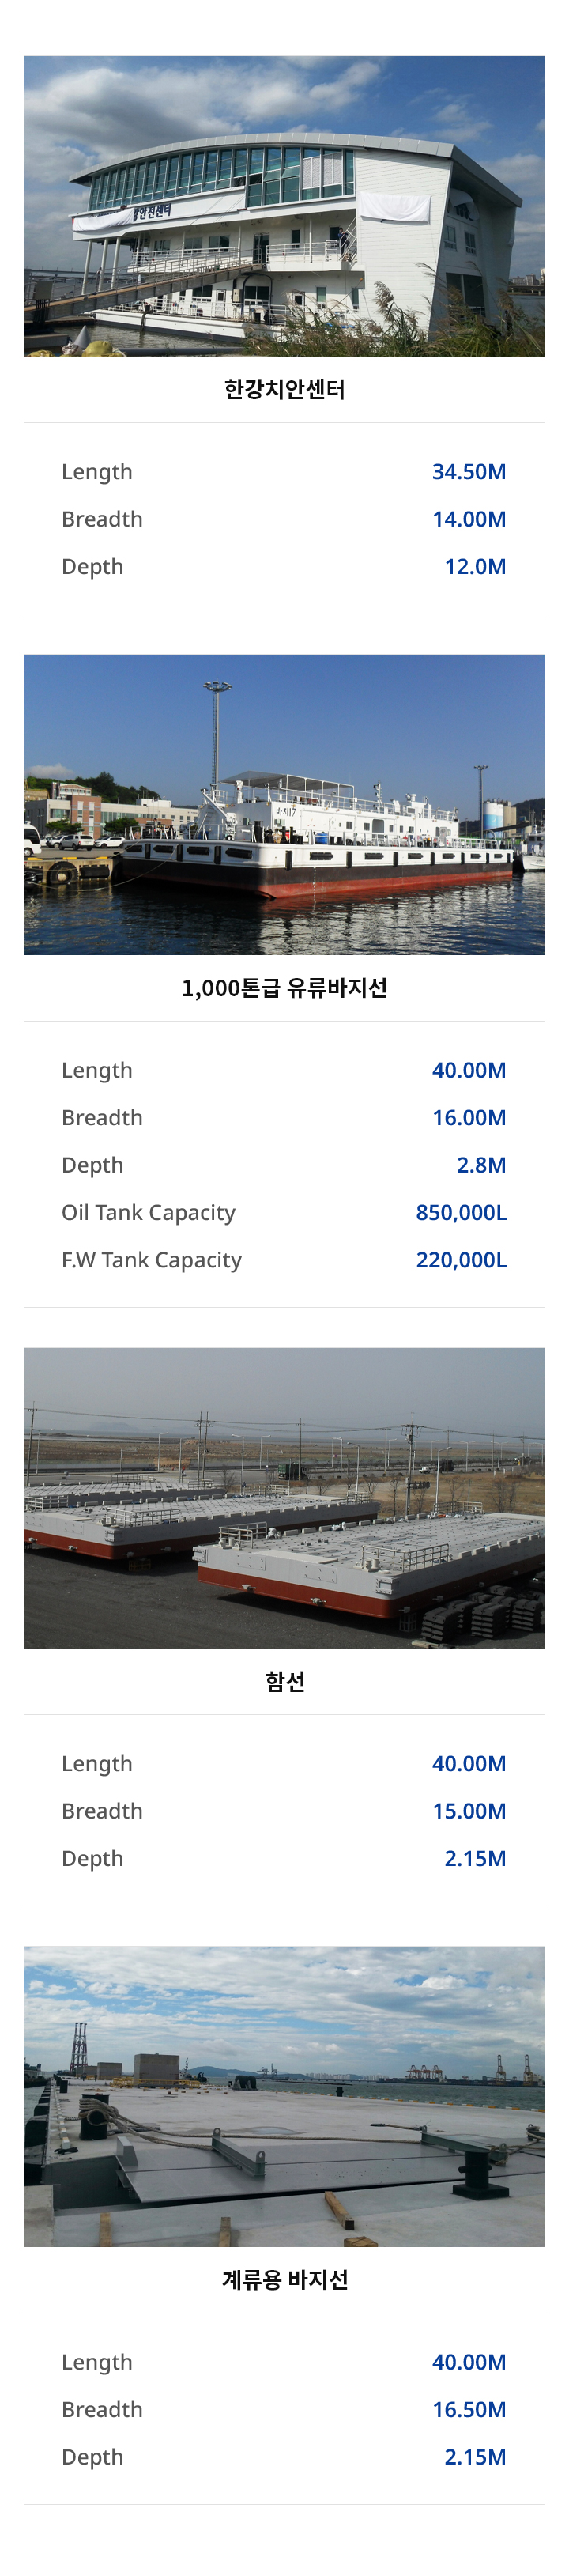Viewport: 569px width, 2576px height.
Task: Select the 12.0M depth value
Action: 475,566
